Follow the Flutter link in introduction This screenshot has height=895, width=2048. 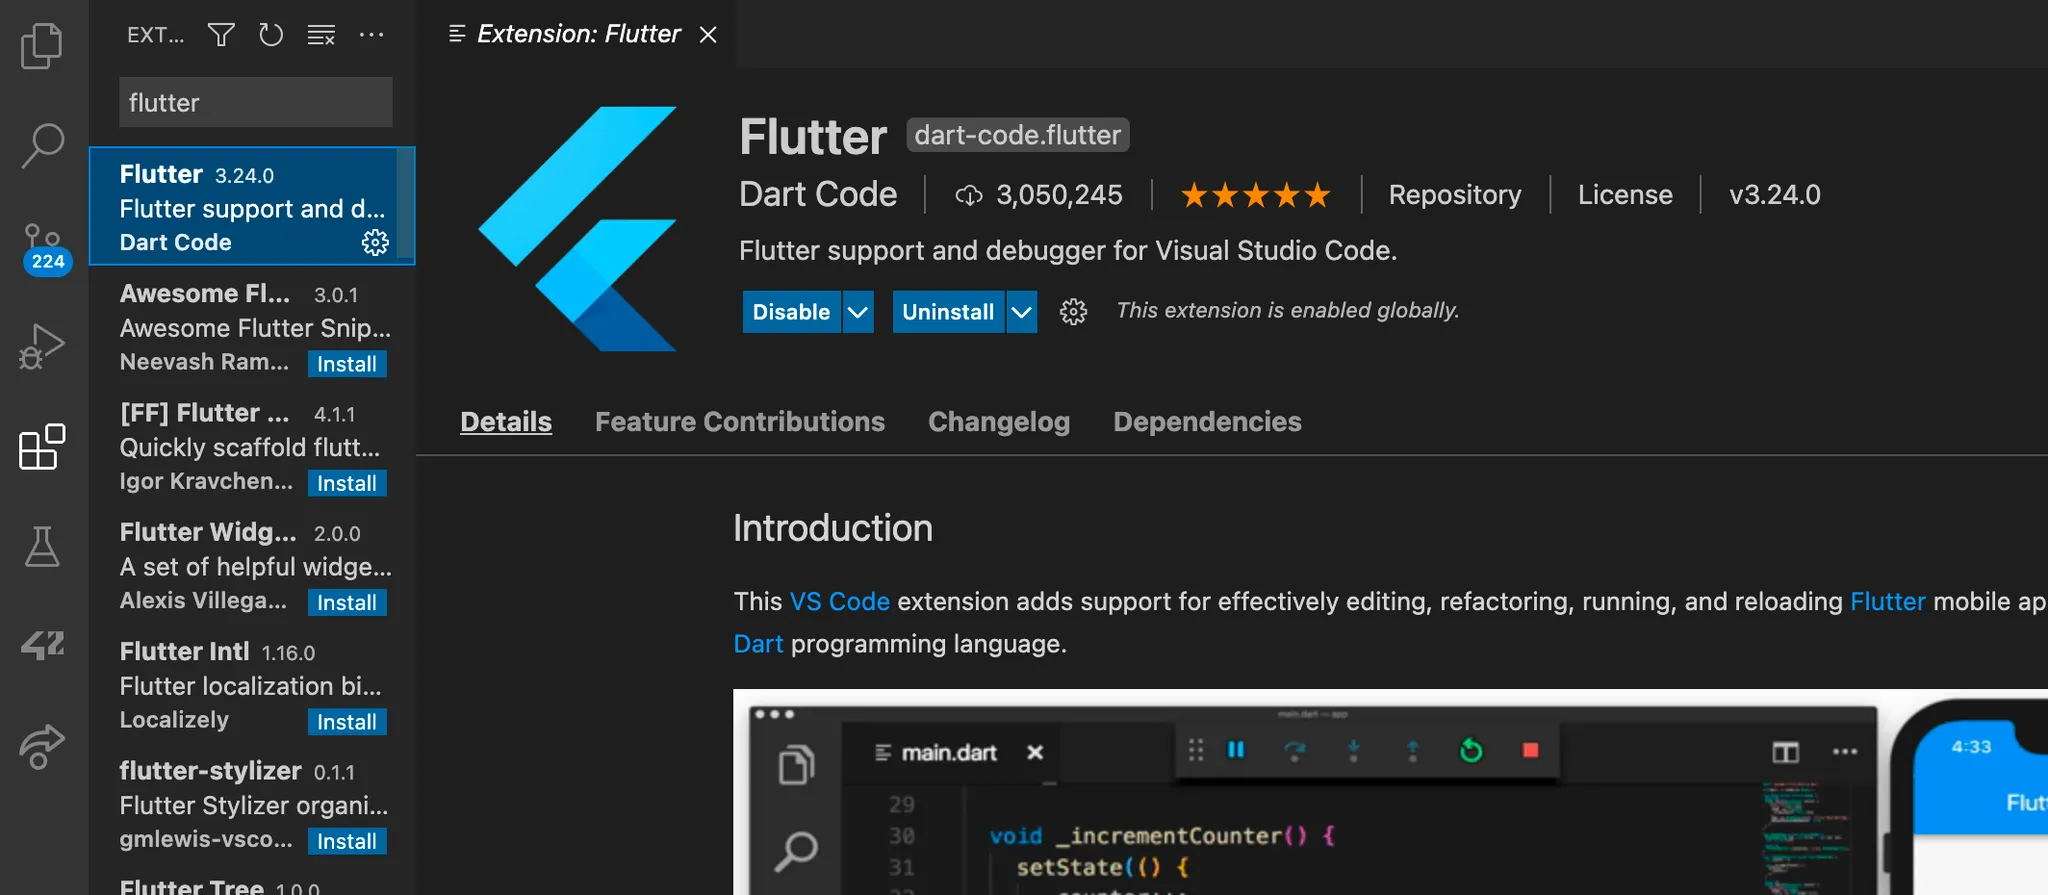click(1888, 601)
